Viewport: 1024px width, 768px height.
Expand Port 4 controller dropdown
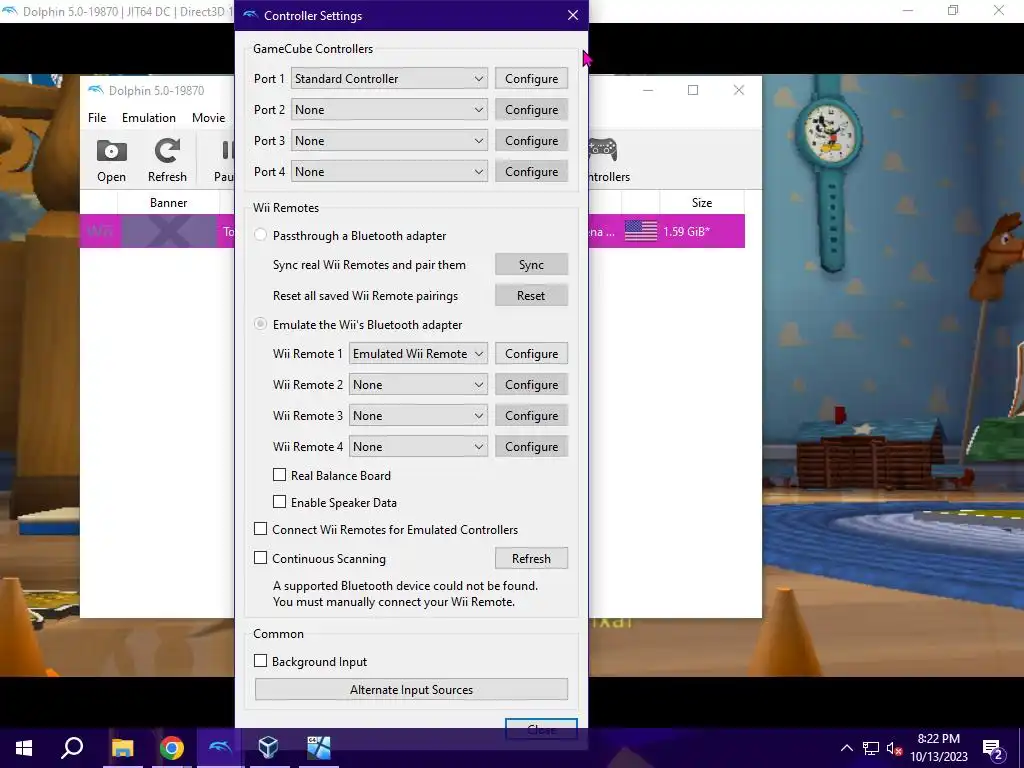pyautogui.click(x=389, y=172)
